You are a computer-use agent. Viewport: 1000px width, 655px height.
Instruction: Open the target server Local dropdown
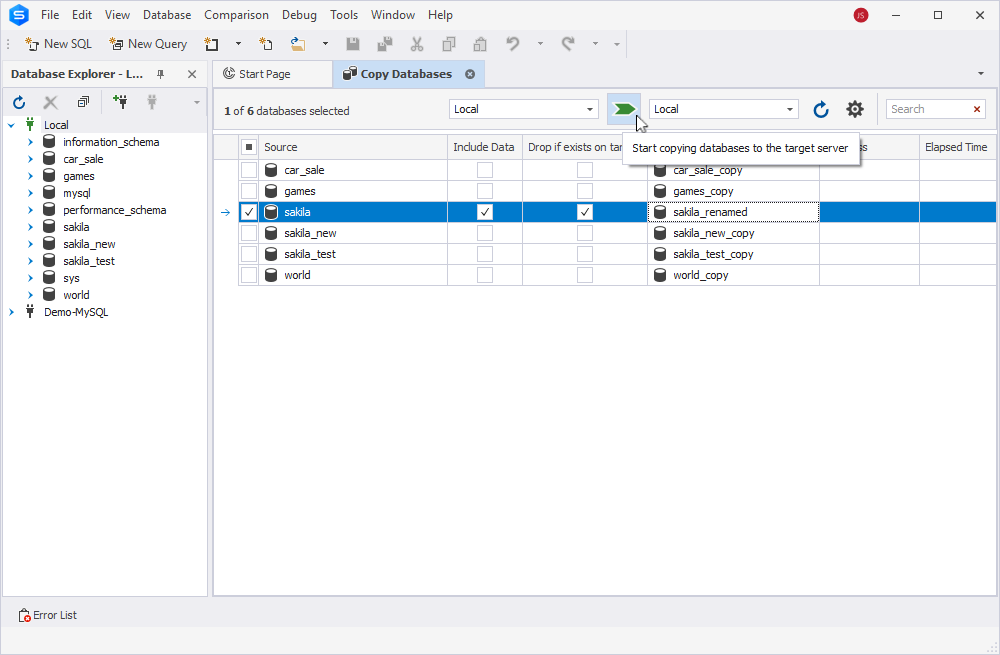pyautogui.click(x=724, y=109)
